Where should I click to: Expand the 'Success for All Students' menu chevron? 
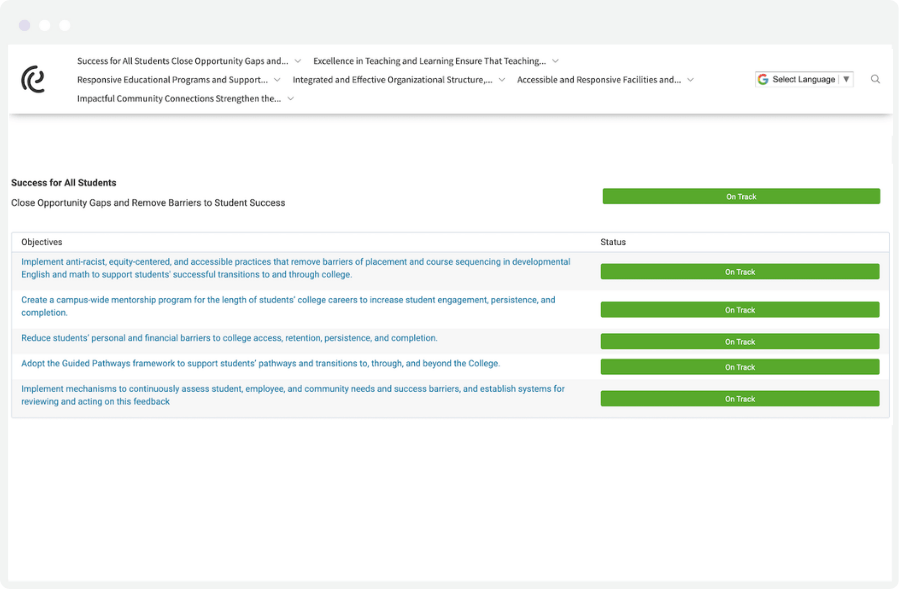pos(299,60)
